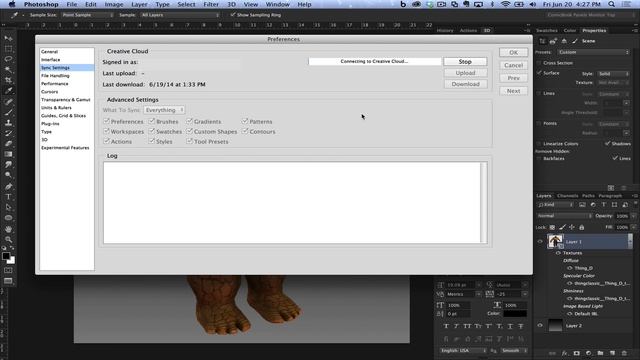Toggle the Brushes sync checkbox
640x360 pixels.
click(152, 121)
